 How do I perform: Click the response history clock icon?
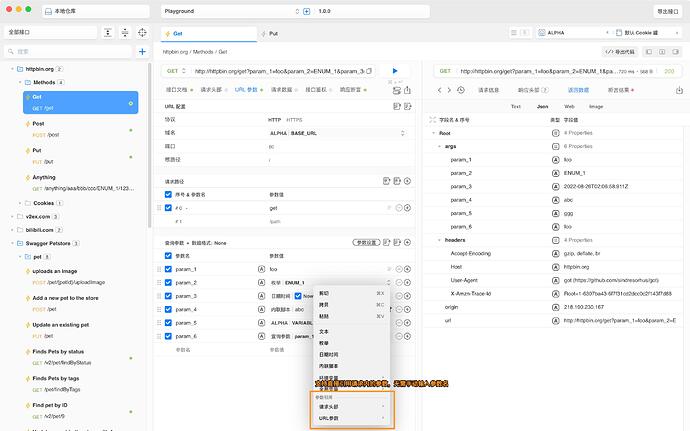pos(460,90)
